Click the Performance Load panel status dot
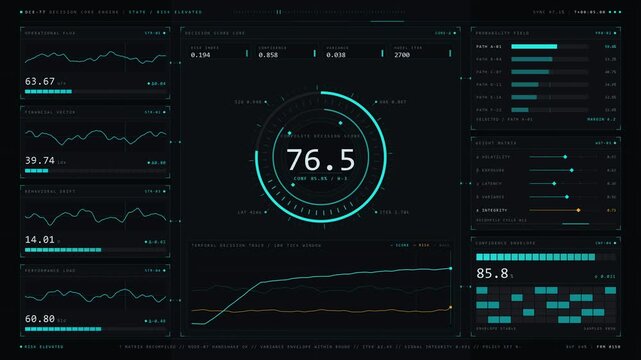This screenshot has height=360, width=641. coord(164,271)
